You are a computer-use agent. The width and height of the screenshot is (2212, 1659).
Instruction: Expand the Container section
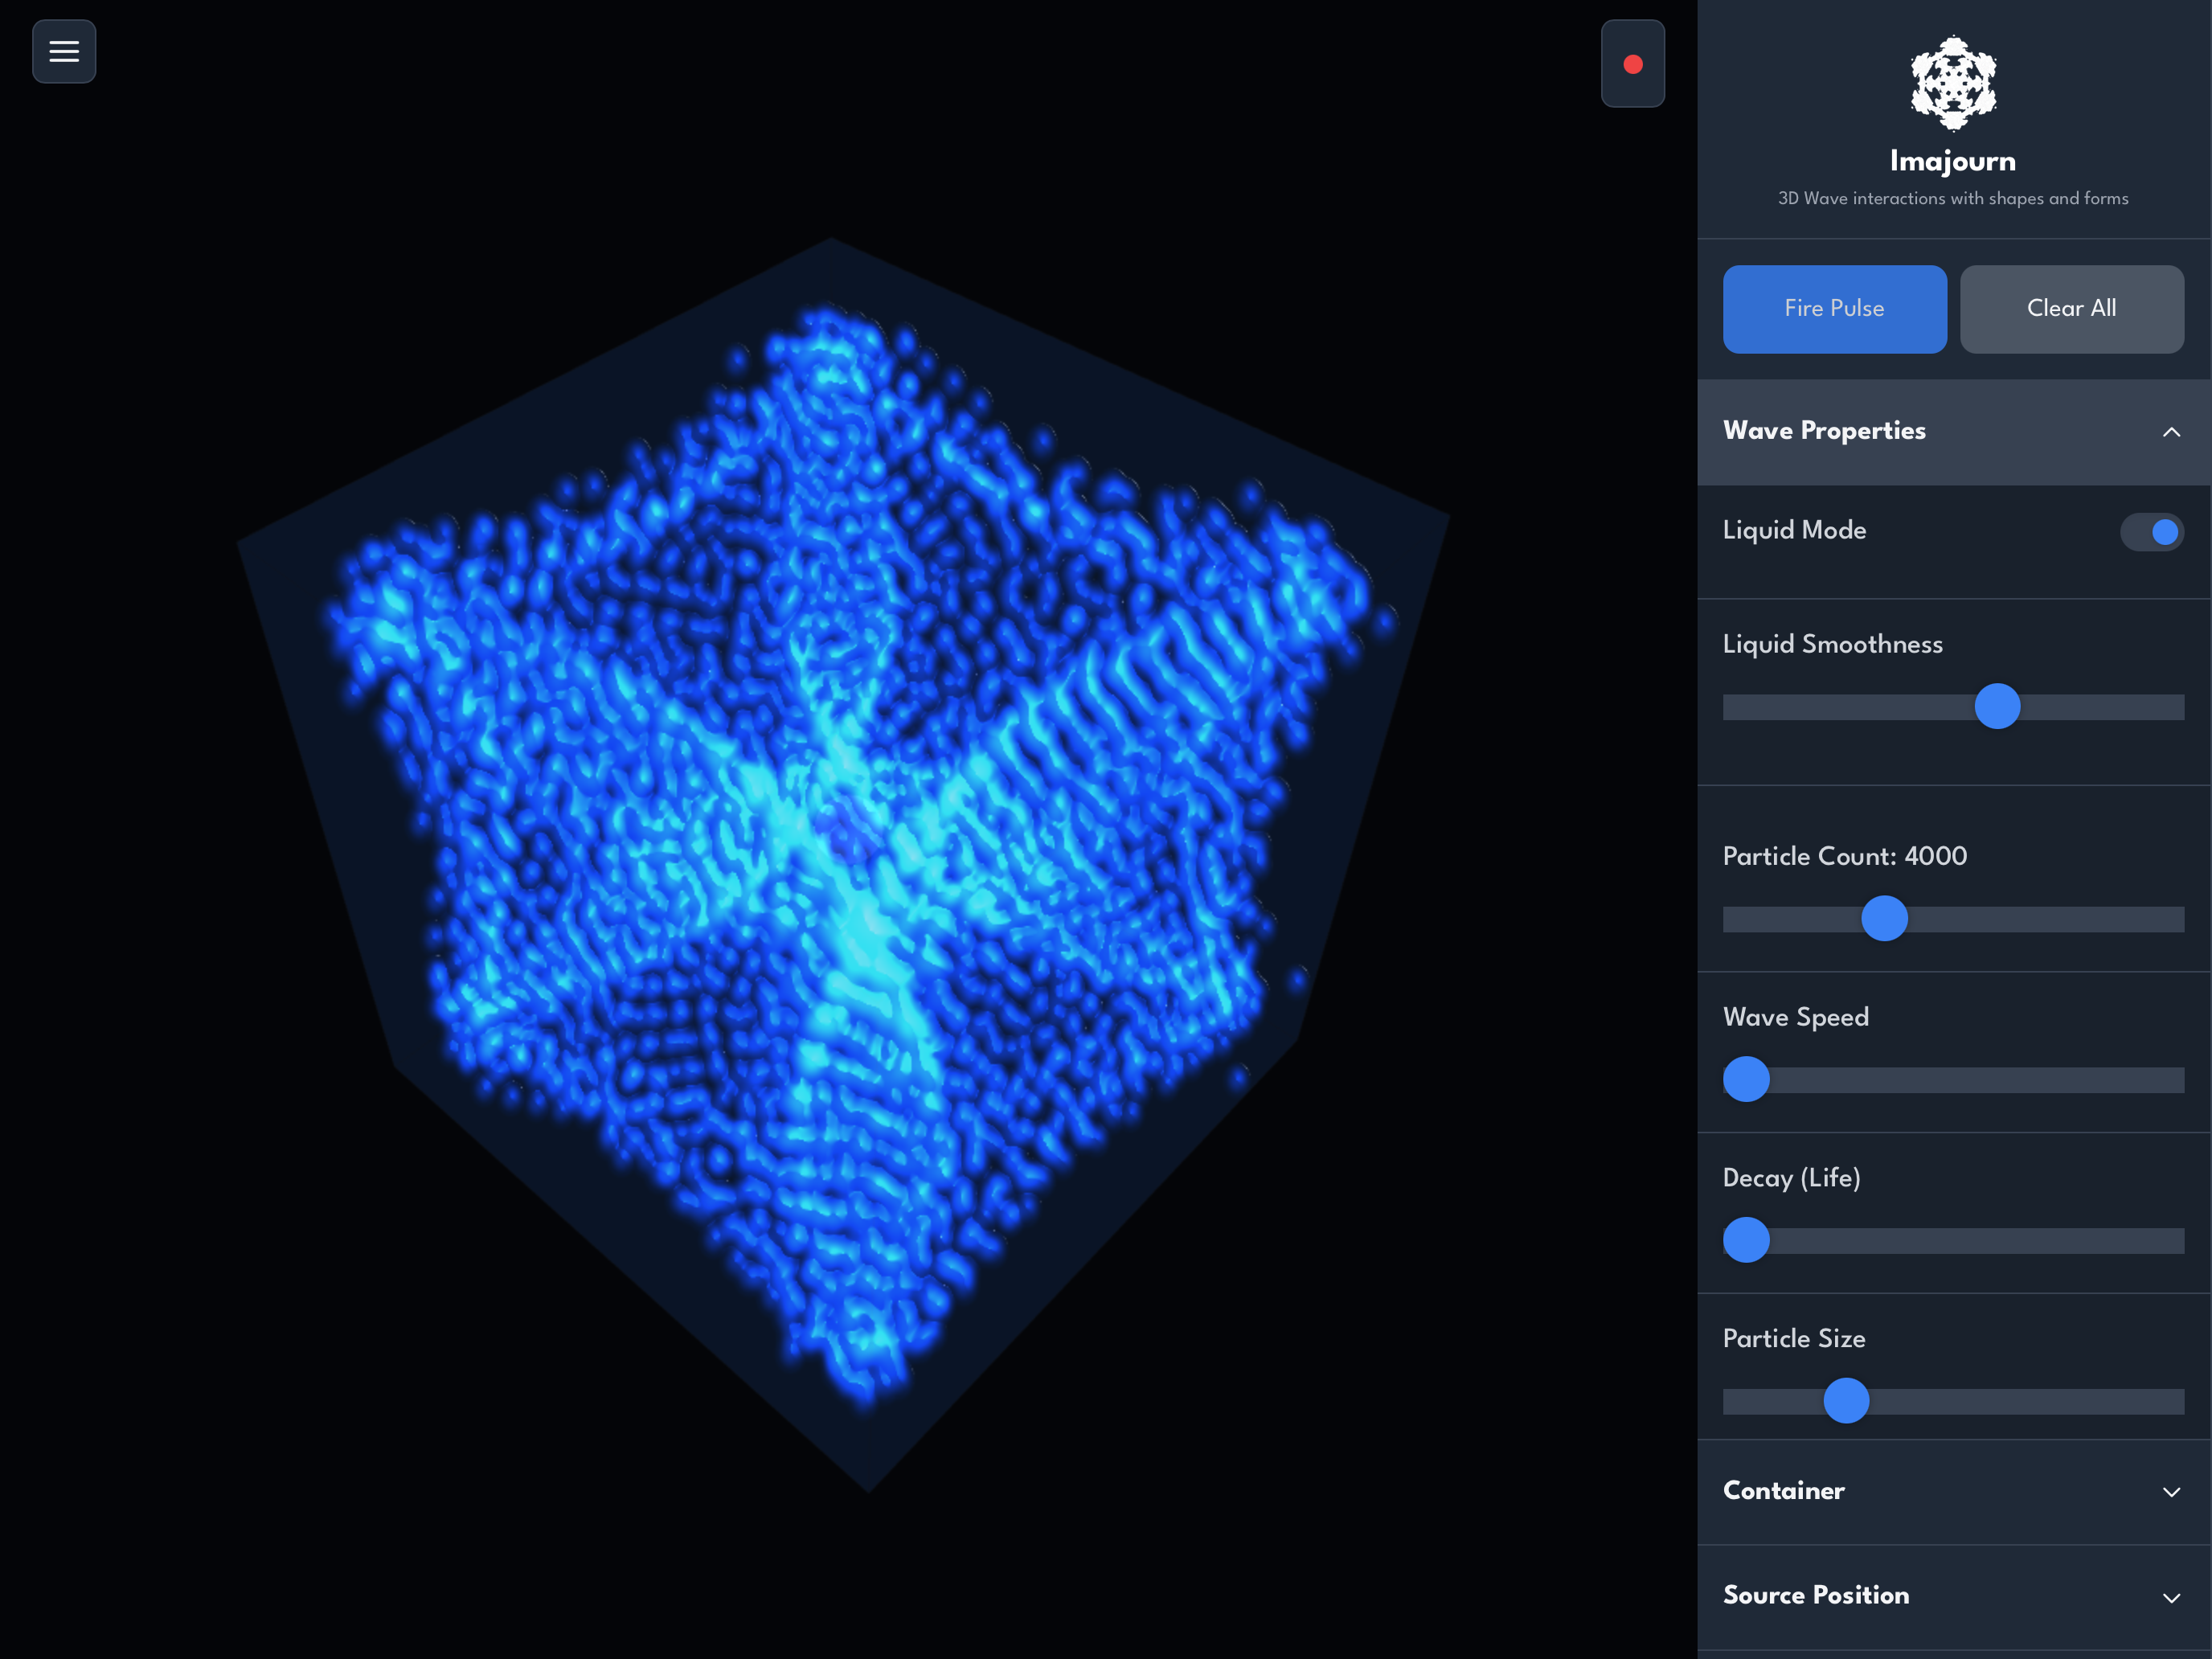click(x=1783, y=1491)
